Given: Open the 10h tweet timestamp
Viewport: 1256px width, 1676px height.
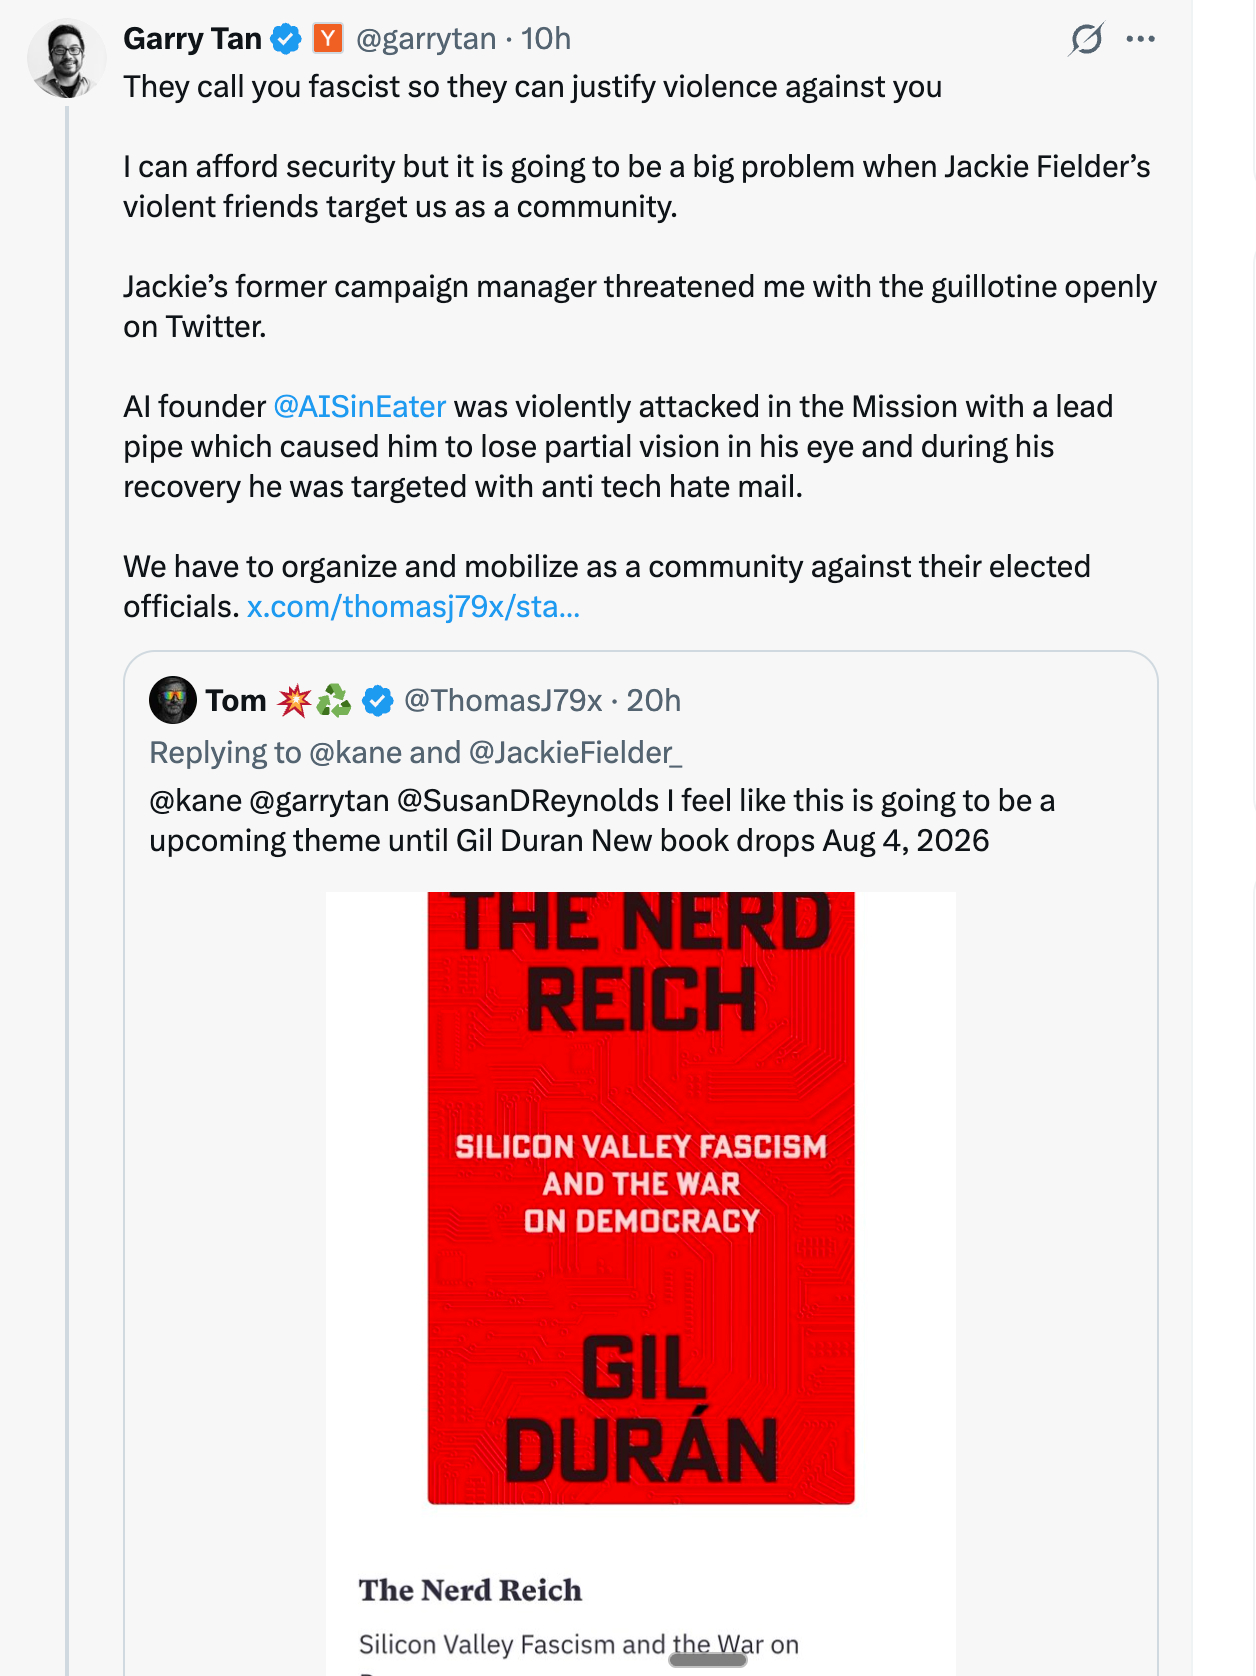Looking at the screenshot, I should click(x=546, y=39).
